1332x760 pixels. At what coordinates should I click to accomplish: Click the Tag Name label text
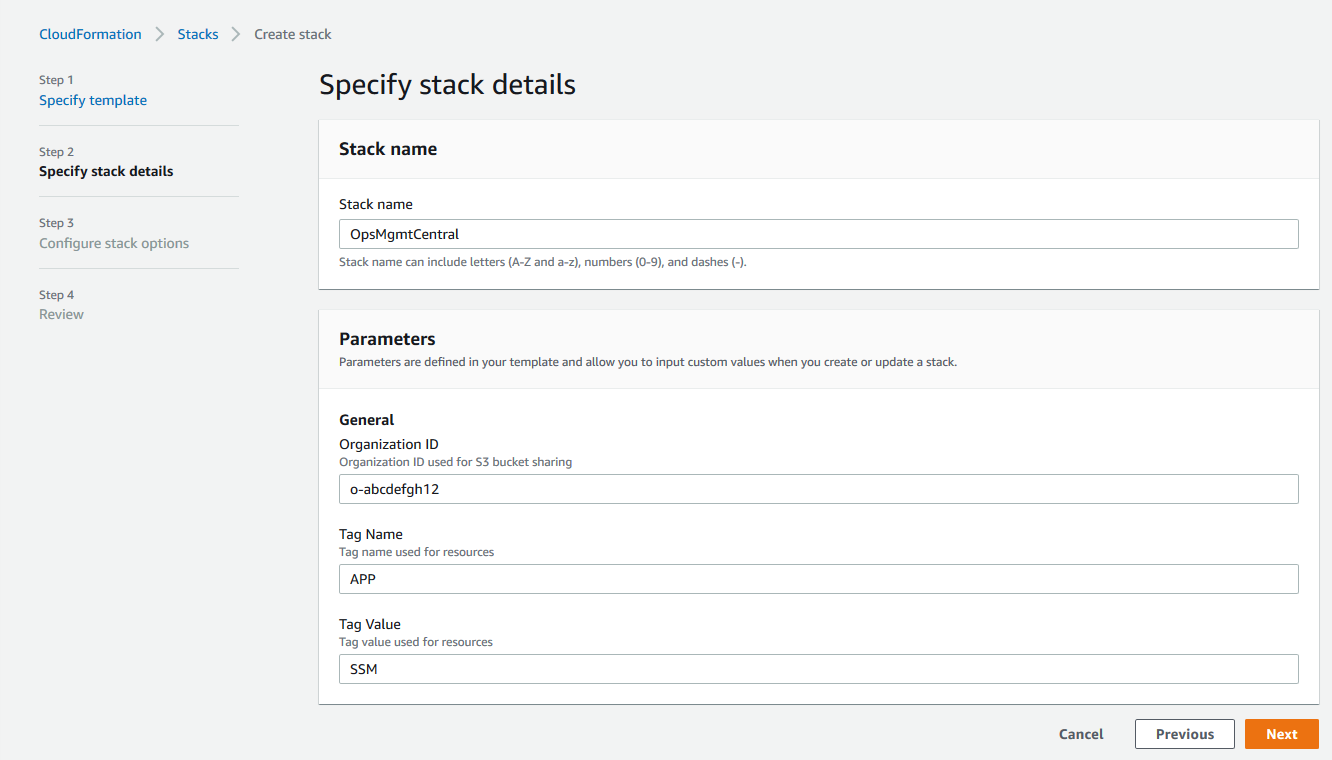(x=371, y=534)
